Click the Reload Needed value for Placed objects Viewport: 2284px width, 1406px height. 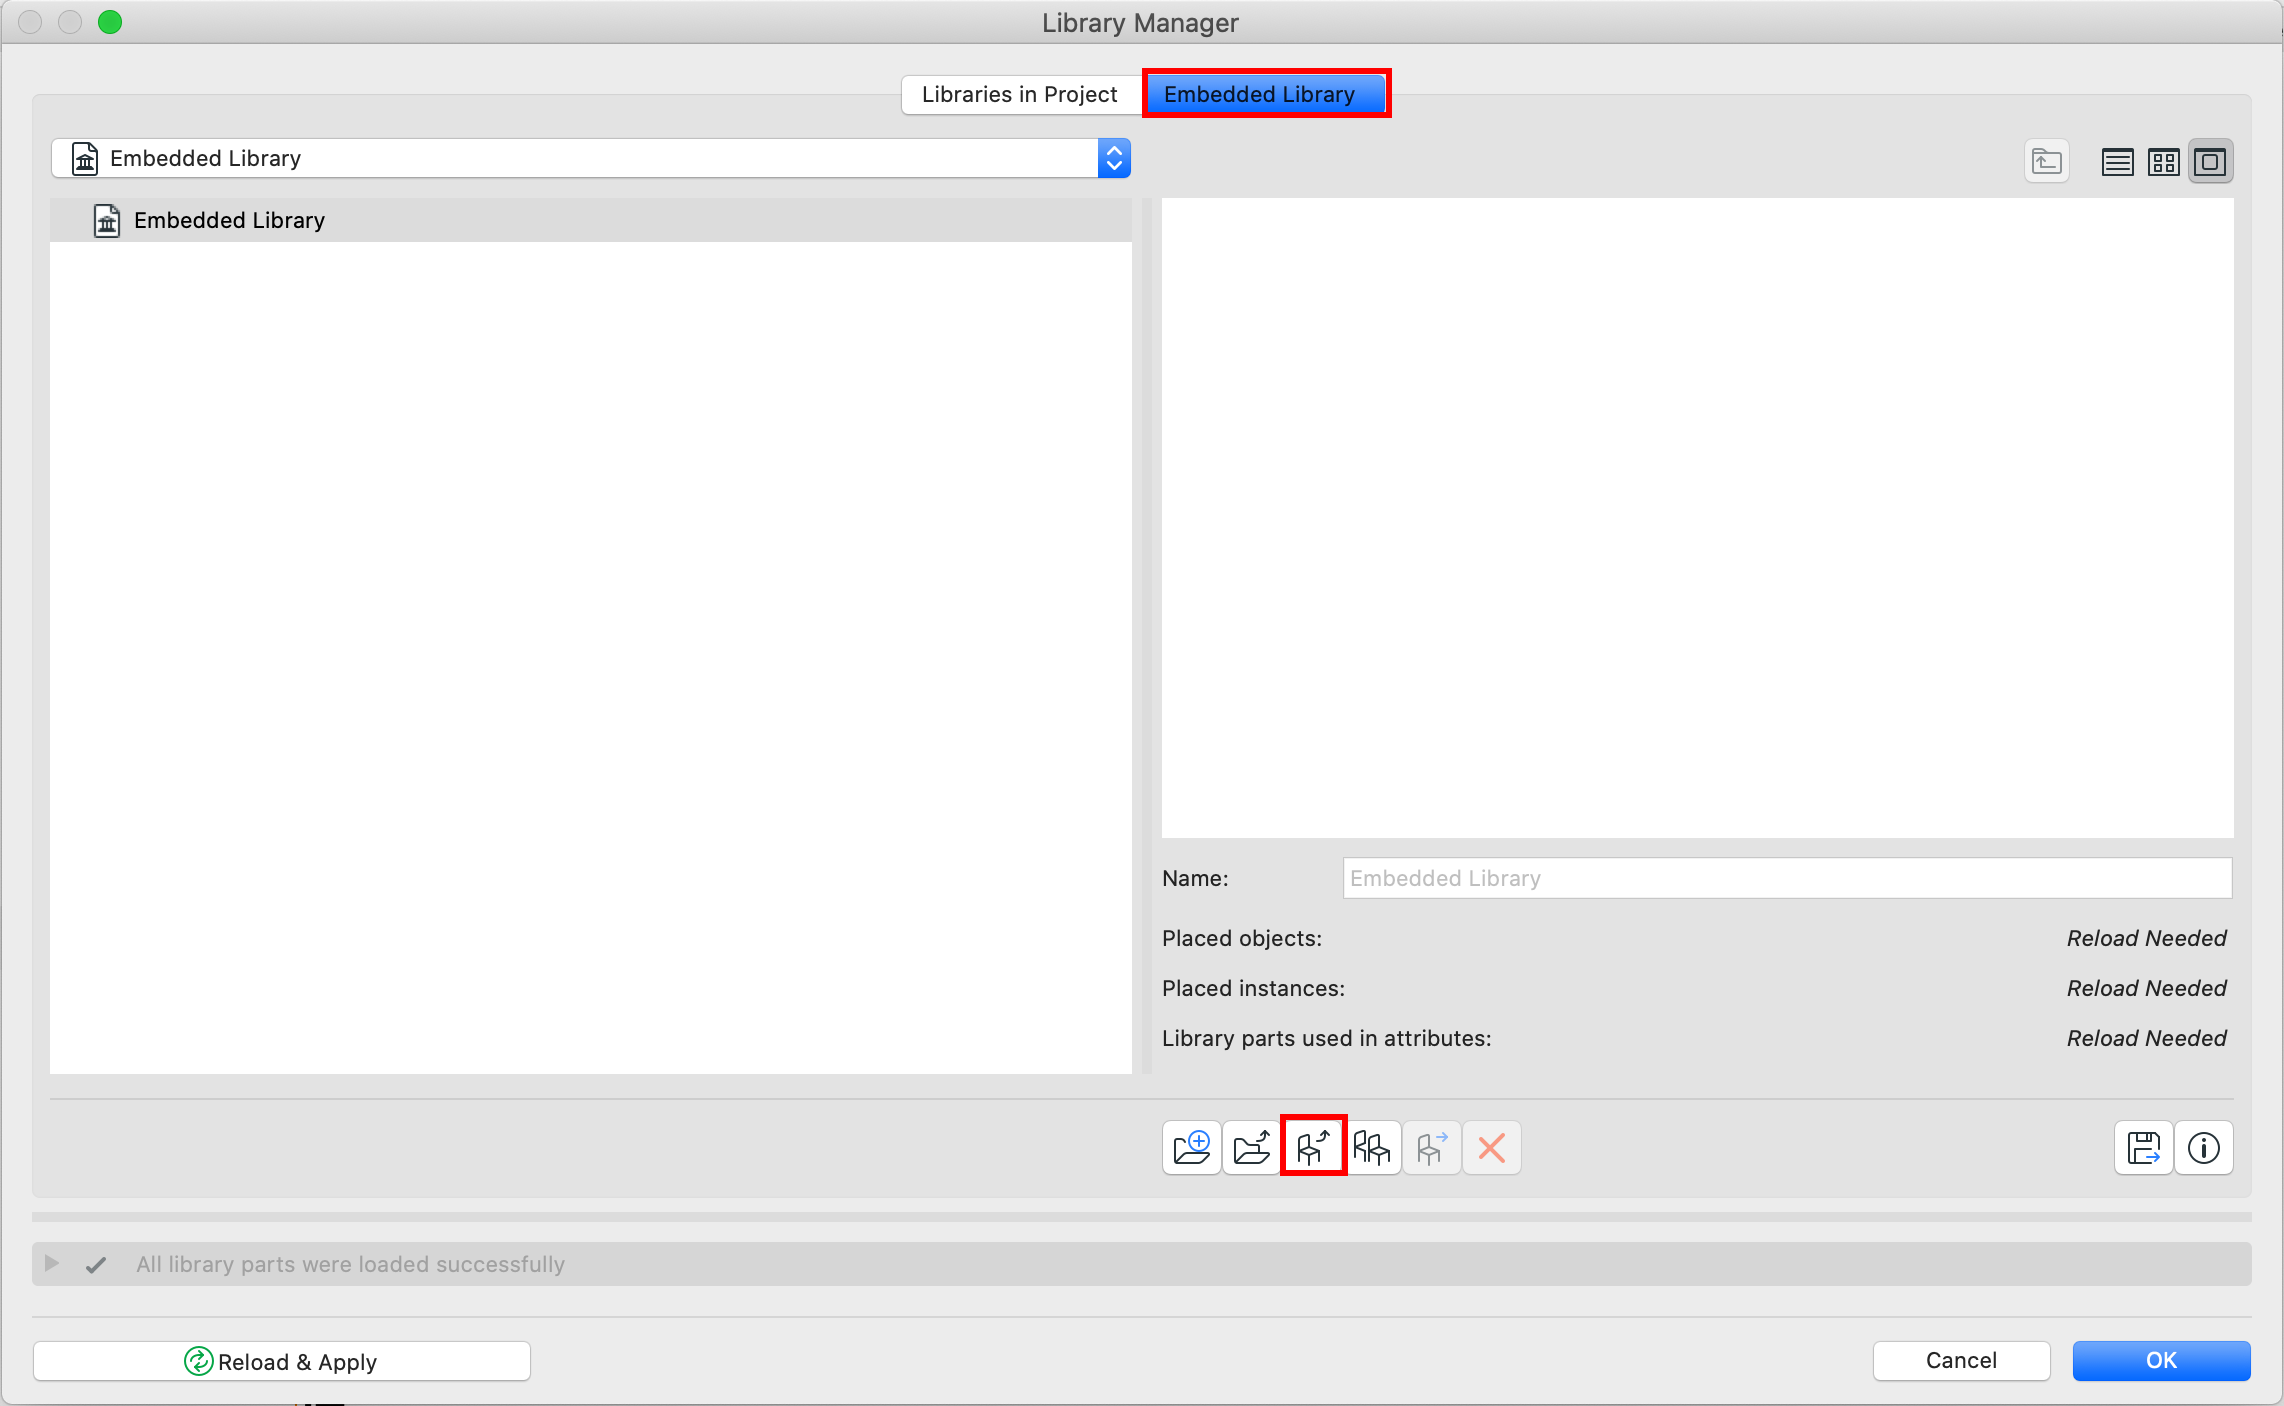(2146, 938)
